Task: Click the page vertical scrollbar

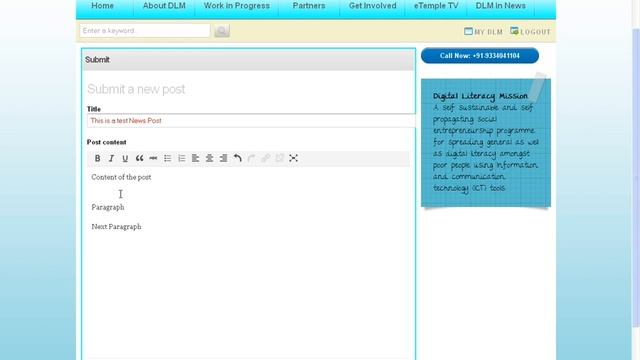Action: tap(636, 178)
